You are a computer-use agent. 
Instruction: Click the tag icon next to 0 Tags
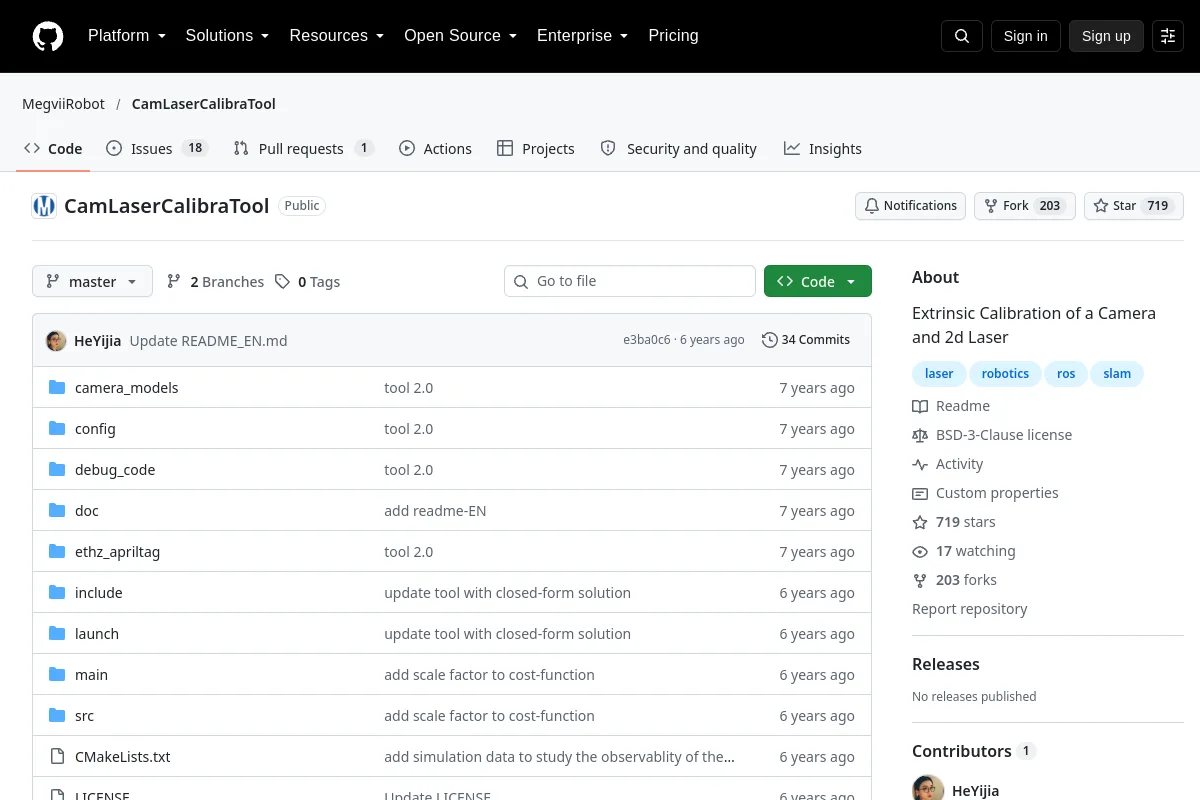(x=283, y=282)
